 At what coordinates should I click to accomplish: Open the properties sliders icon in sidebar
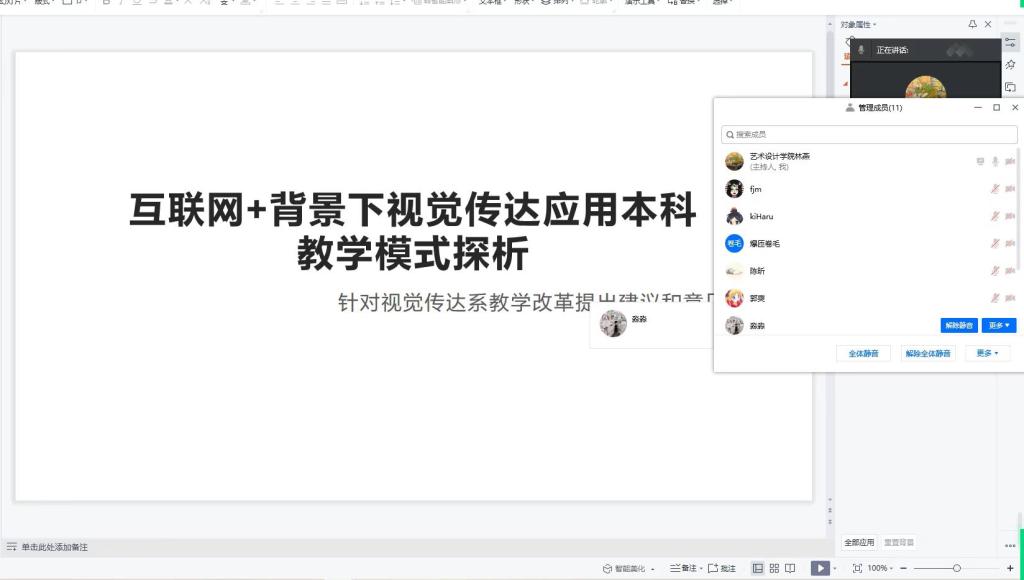click(1010, 41)
